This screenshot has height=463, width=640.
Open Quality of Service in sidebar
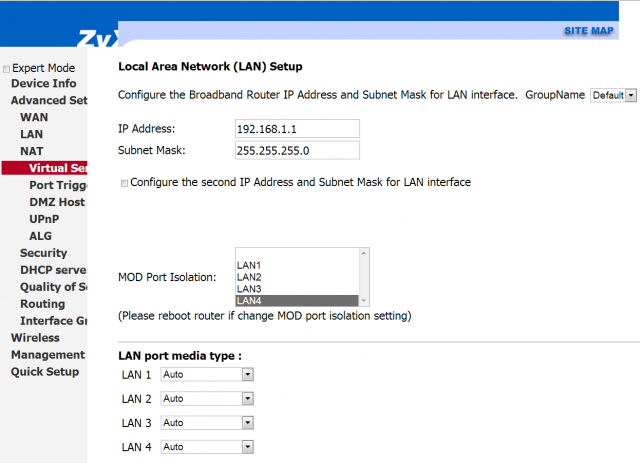[53, 287]
